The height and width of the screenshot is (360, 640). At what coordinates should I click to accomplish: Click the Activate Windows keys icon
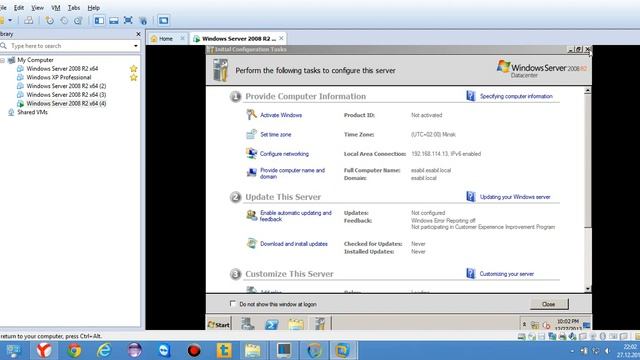[x=251, y=115]
